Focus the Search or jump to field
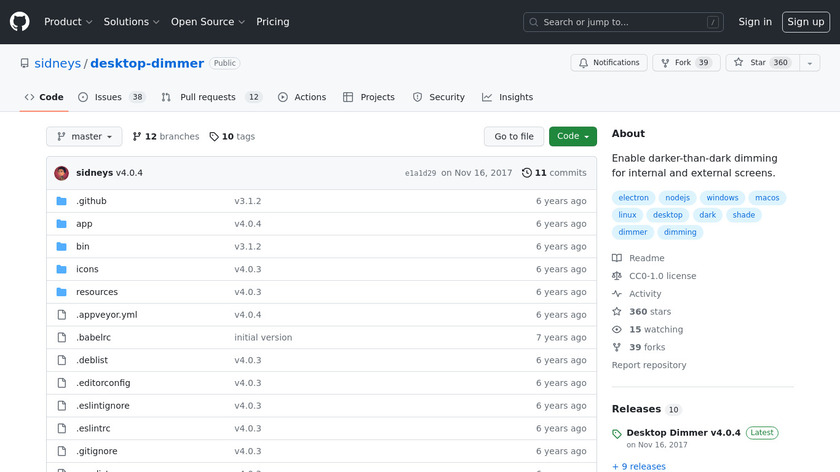 point(623,22)
